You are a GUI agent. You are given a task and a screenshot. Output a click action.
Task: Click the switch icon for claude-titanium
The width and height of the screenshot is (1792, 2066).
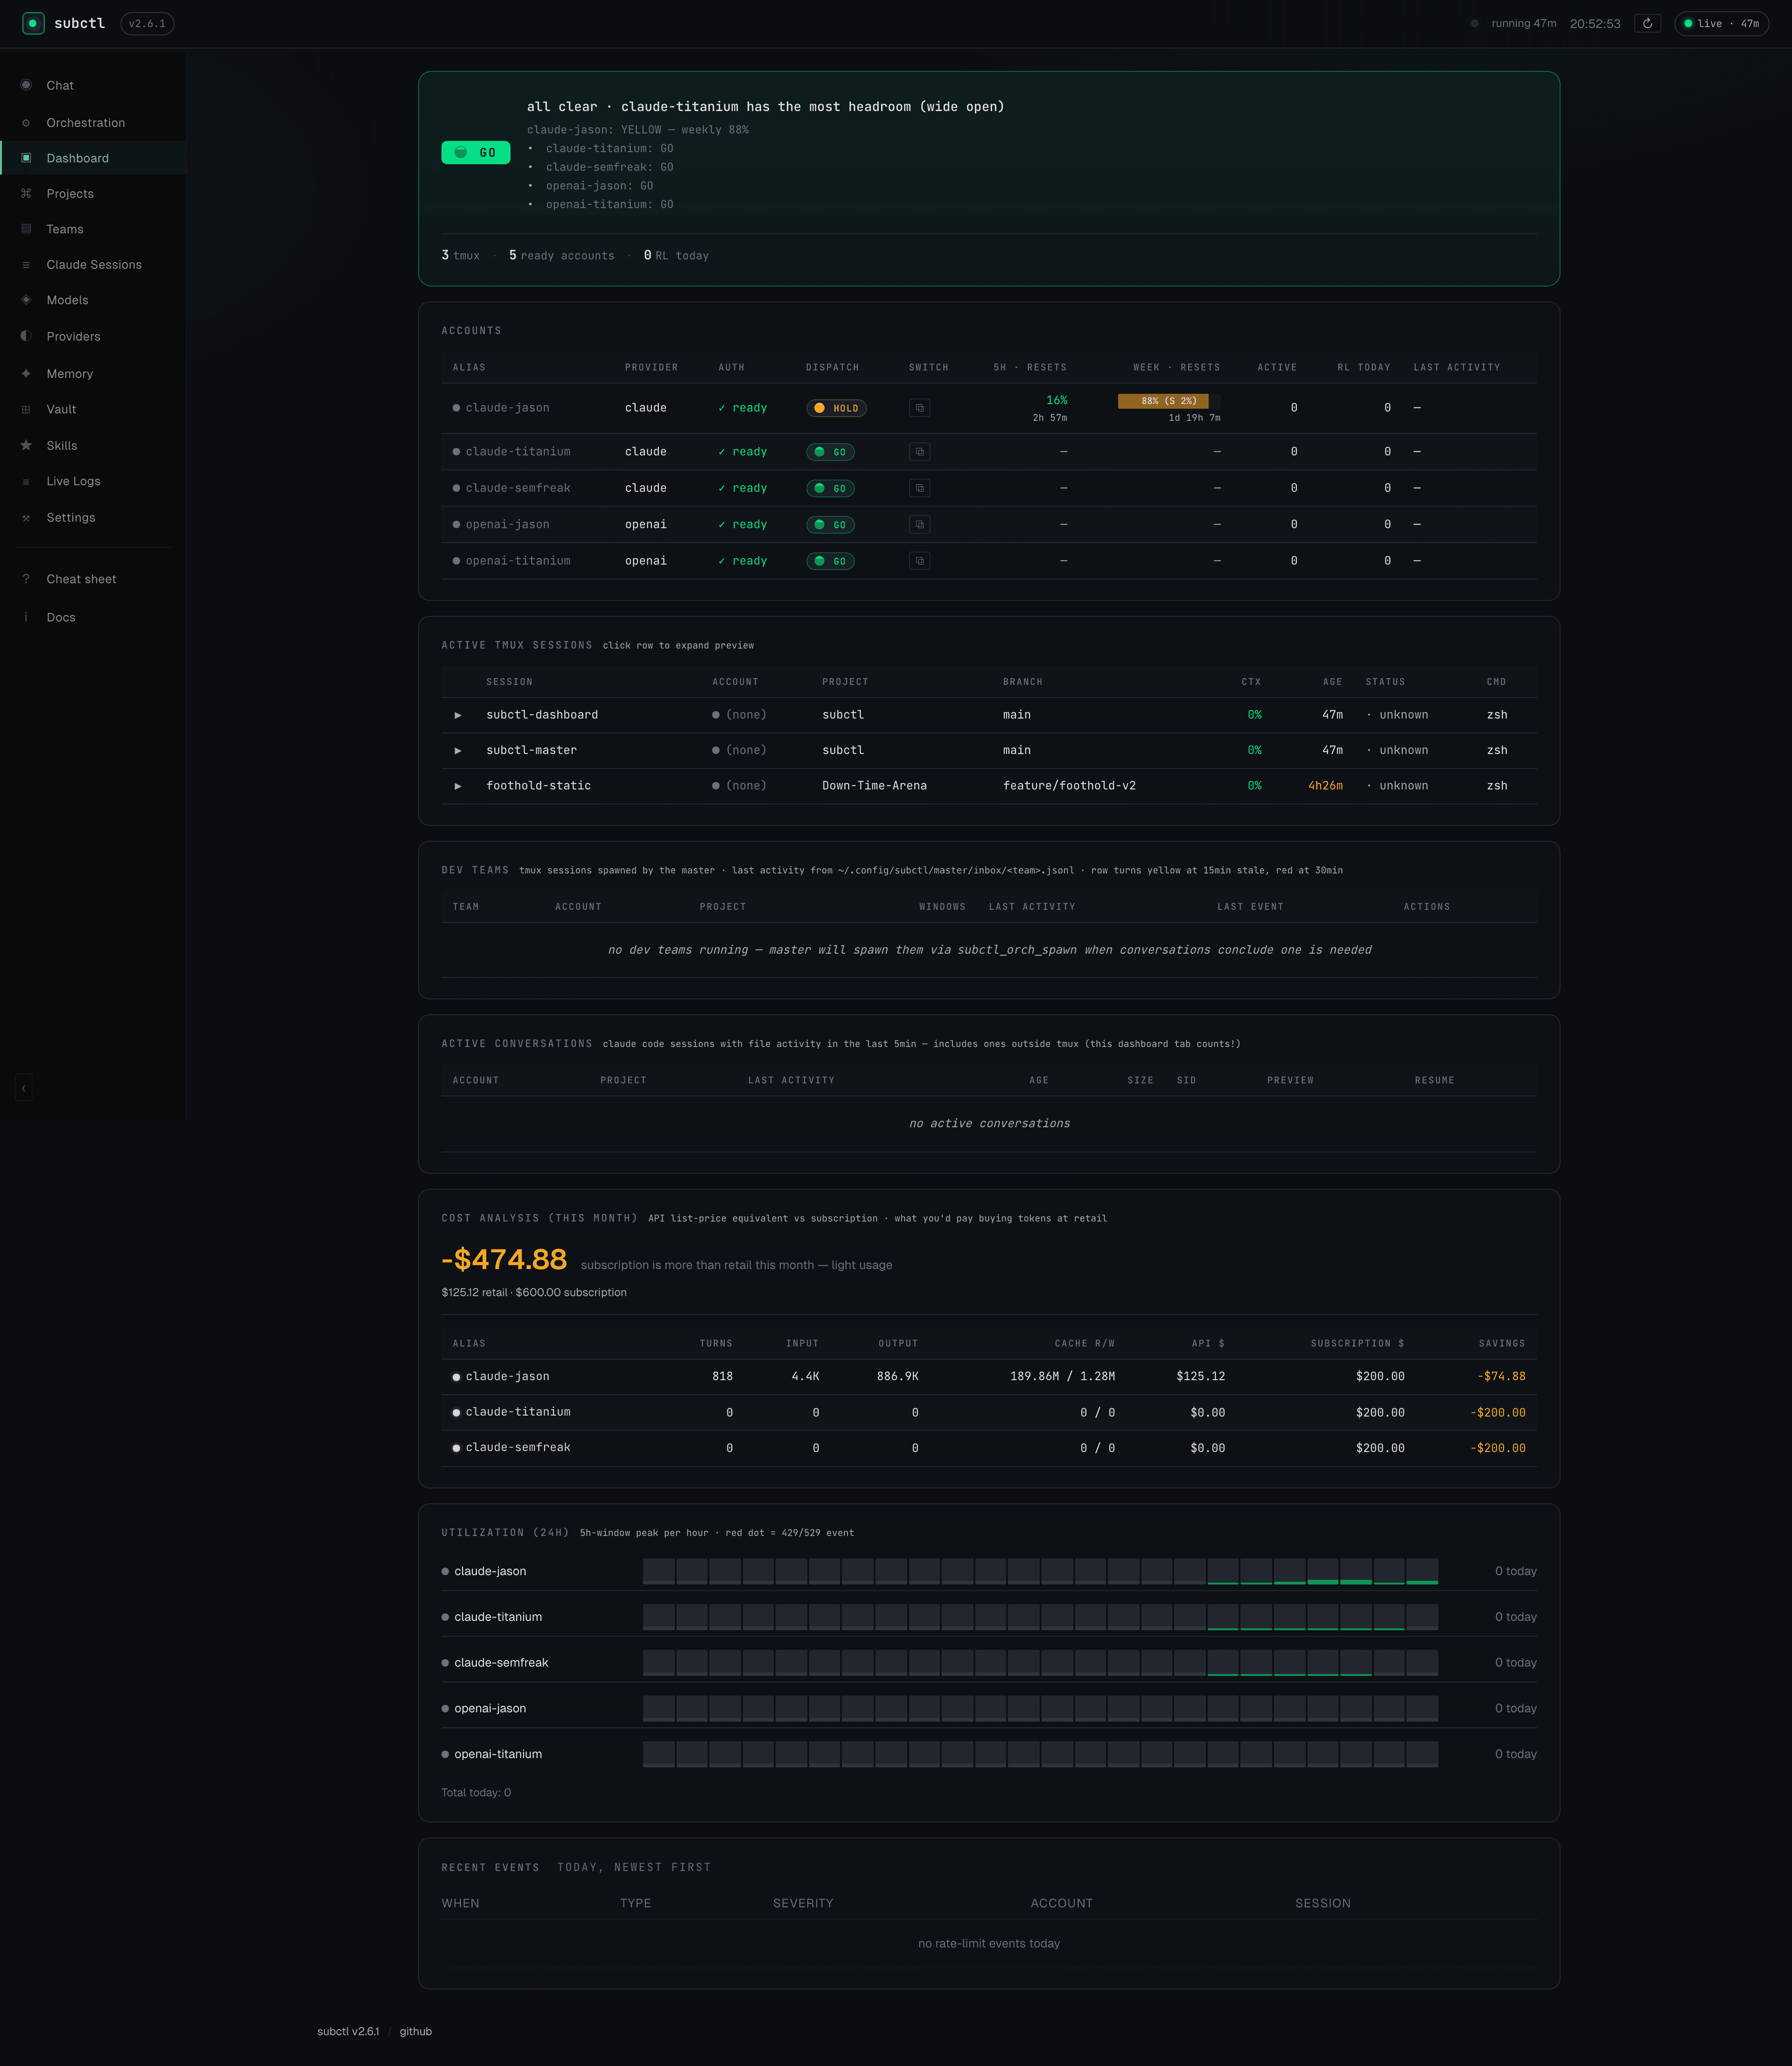(919, 452)
